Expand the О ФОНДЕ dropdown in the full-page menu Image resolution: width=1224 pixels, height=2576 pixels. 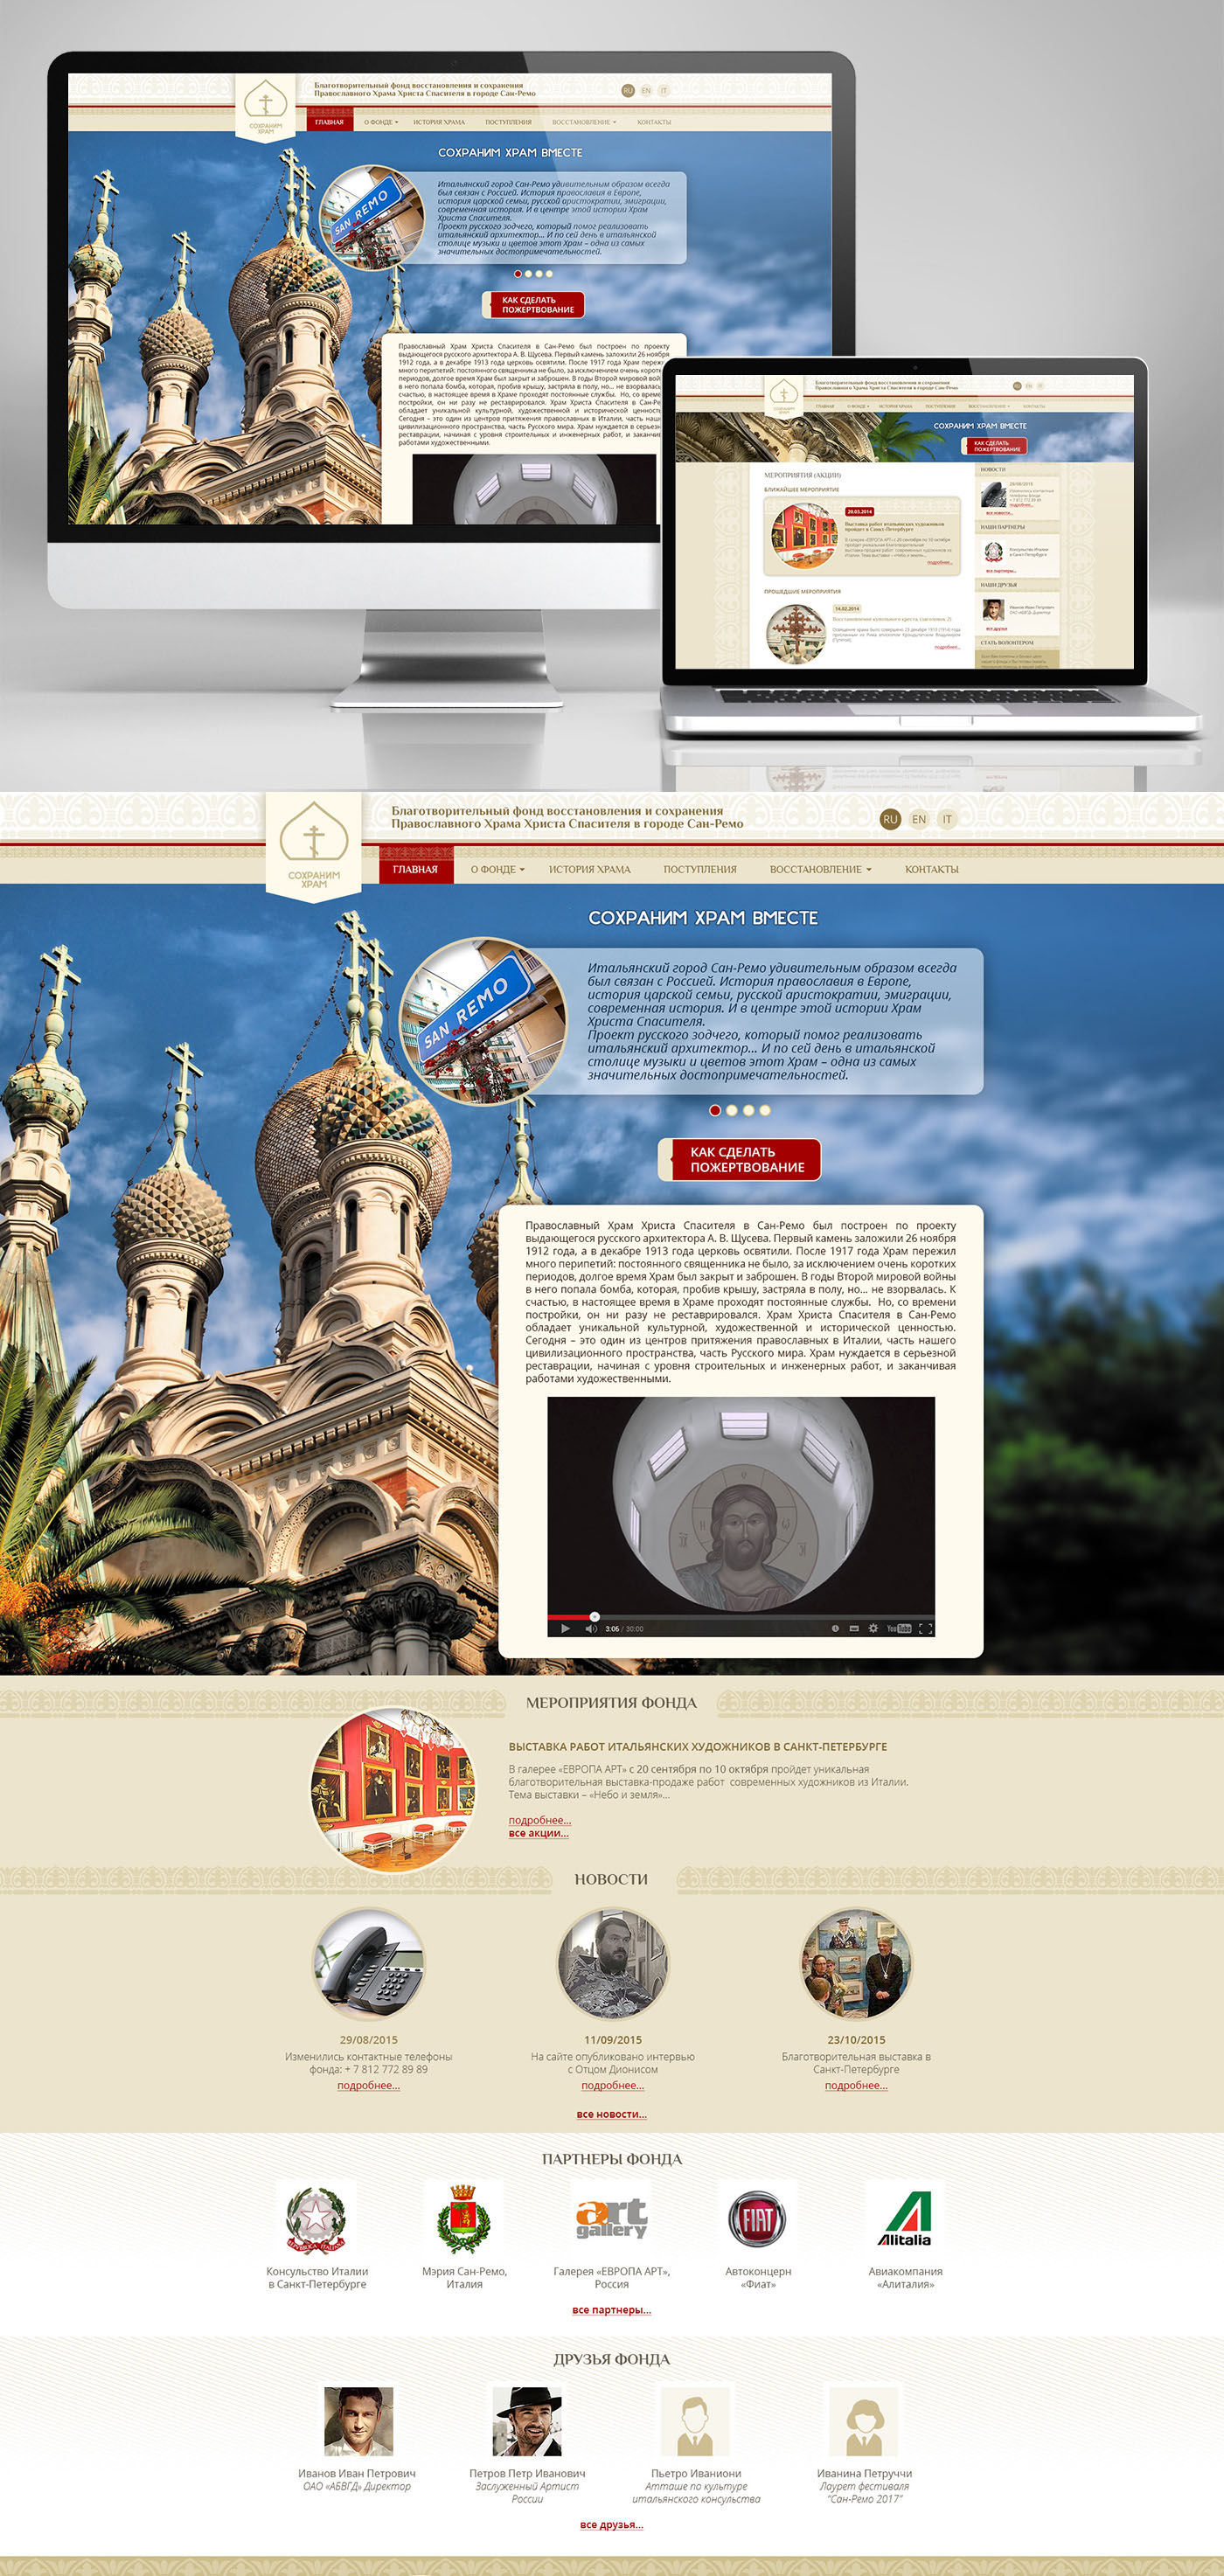498,869
